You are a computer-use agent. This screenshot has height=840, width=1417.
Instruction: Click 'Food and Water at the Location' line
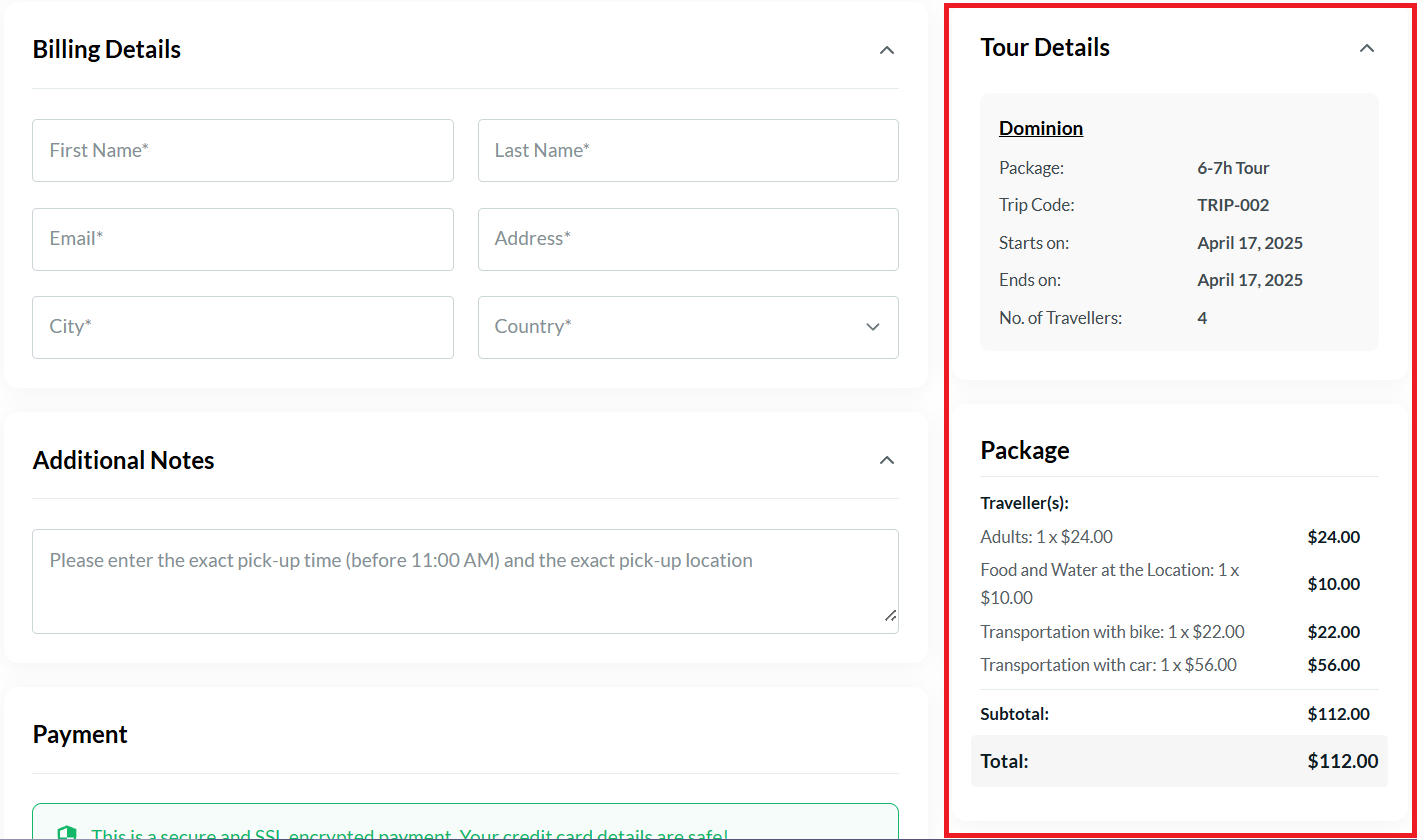point(1110,584)
